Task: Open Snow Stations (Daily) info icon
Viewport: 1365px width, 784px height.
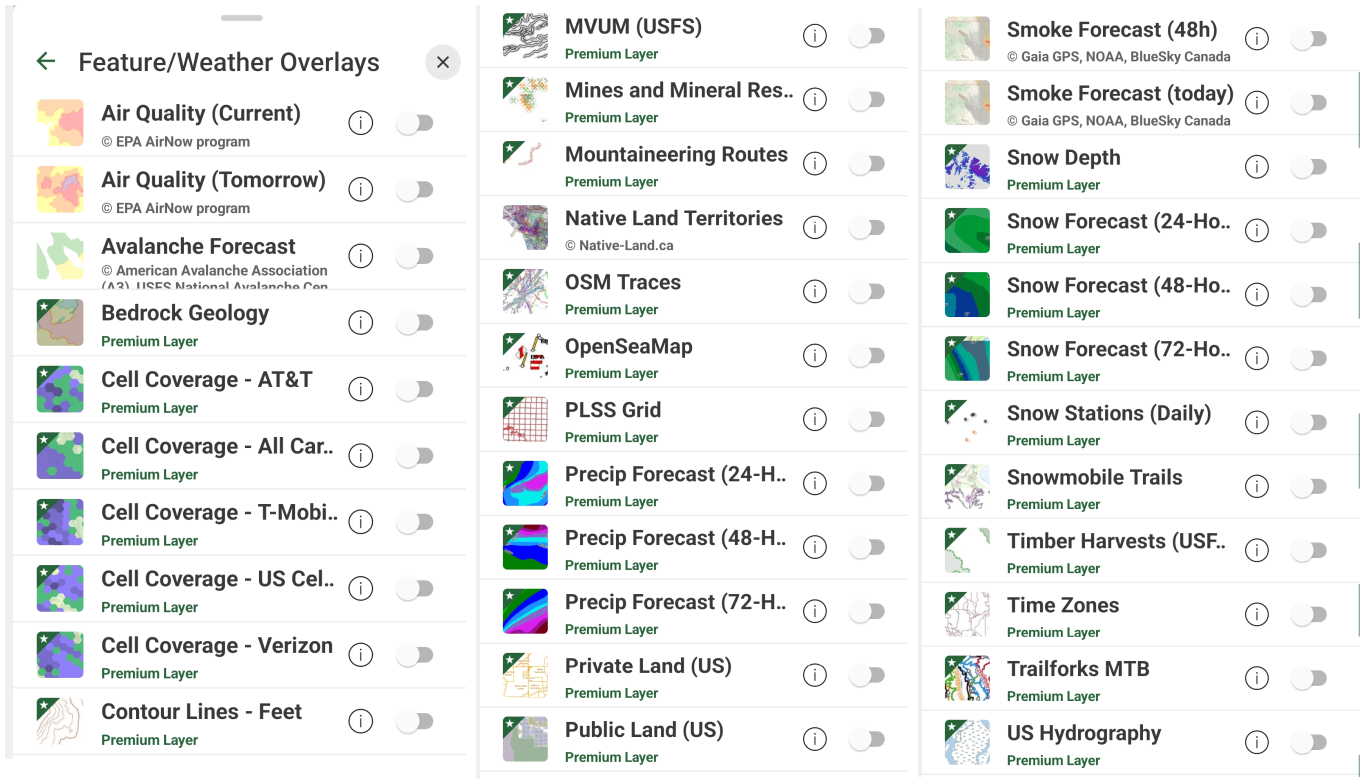Action: pyautogui.click(x=1257, y=423)
